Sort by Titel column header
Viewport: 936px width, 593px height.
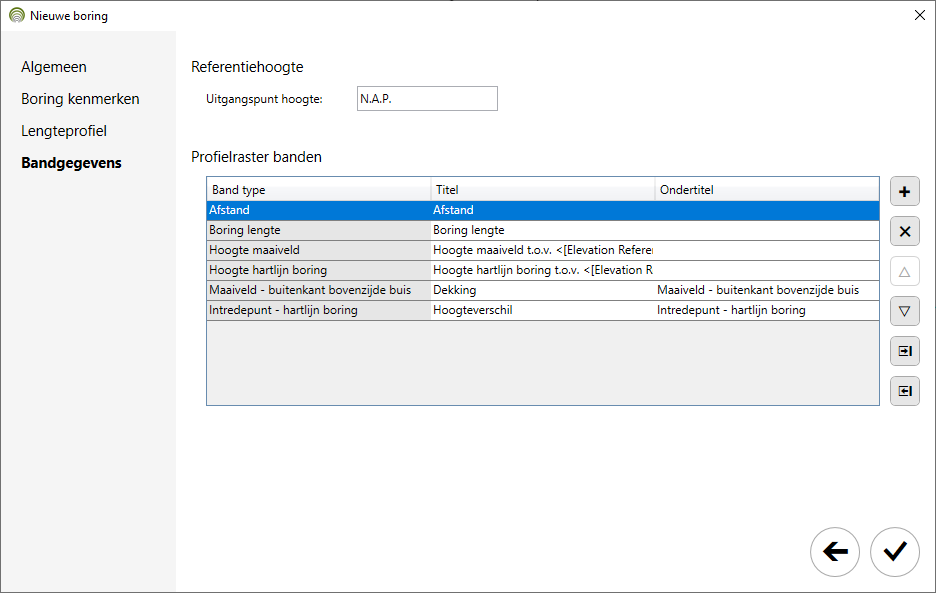(543, 190)
